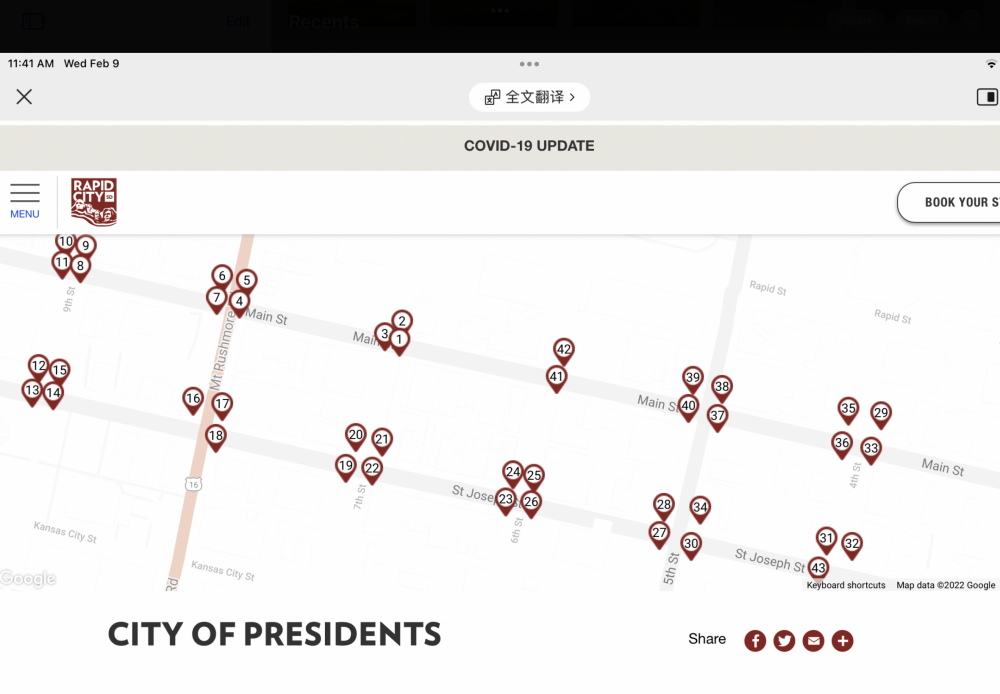Viewport: 1000px width, 694px height.
Task: Select map marker number 20
Action: pyautogui.click(x=356, y=435)
